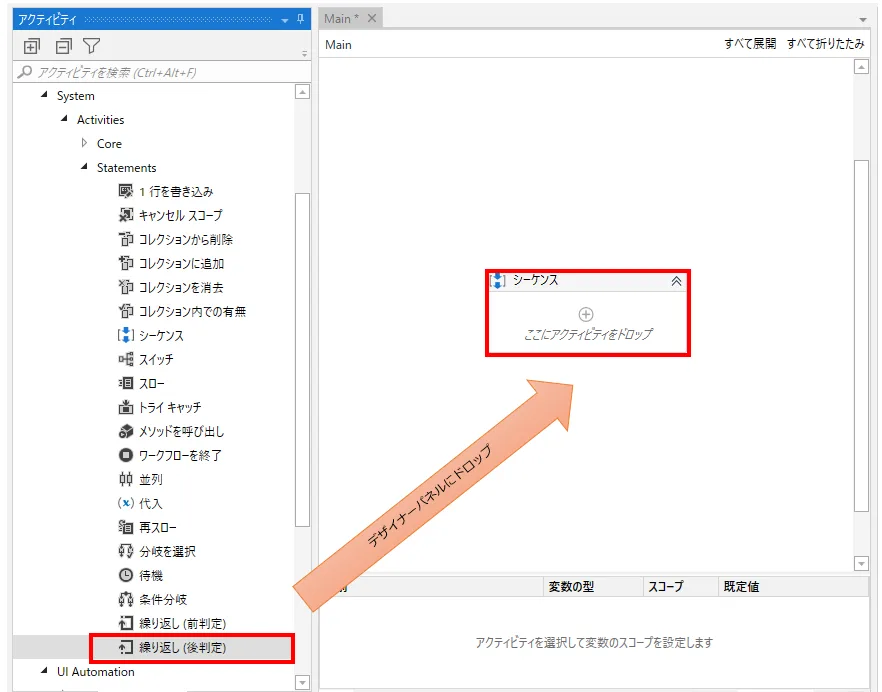Click the expand all icon in Activities toolbar

click(x=31, y=46)
